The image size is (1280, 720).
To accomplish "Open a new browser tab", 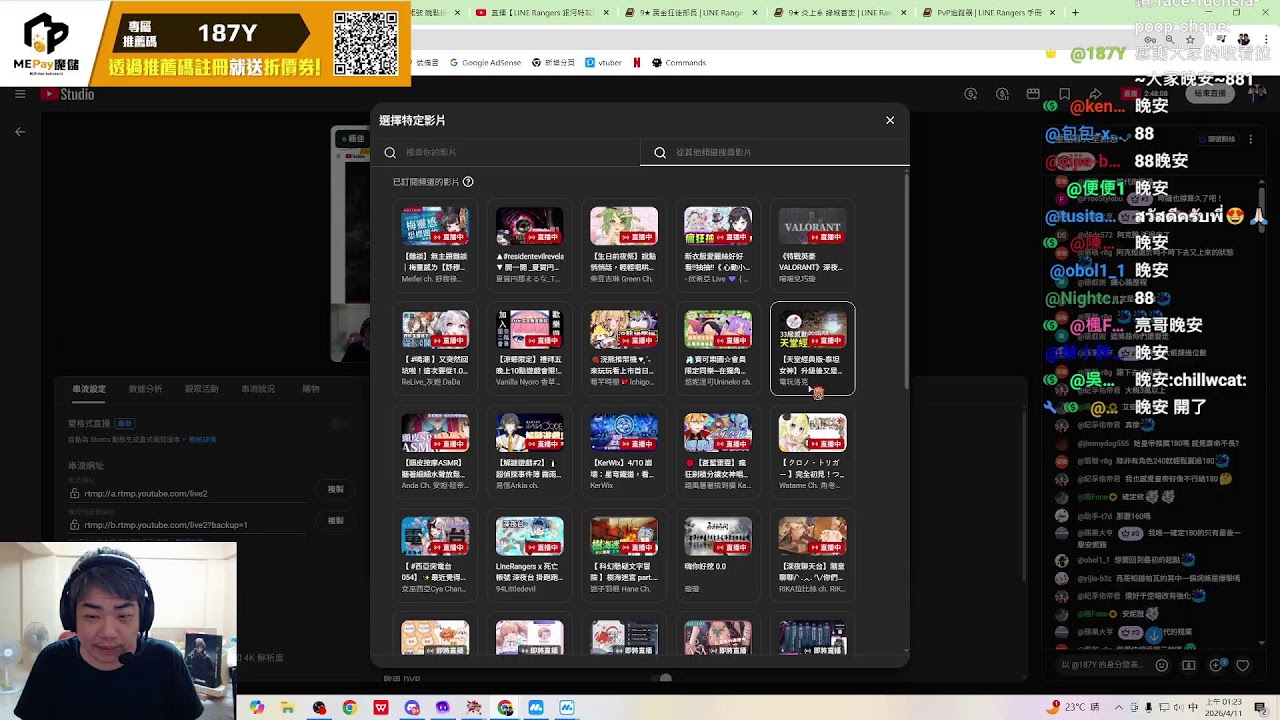I will [1076, 13].
